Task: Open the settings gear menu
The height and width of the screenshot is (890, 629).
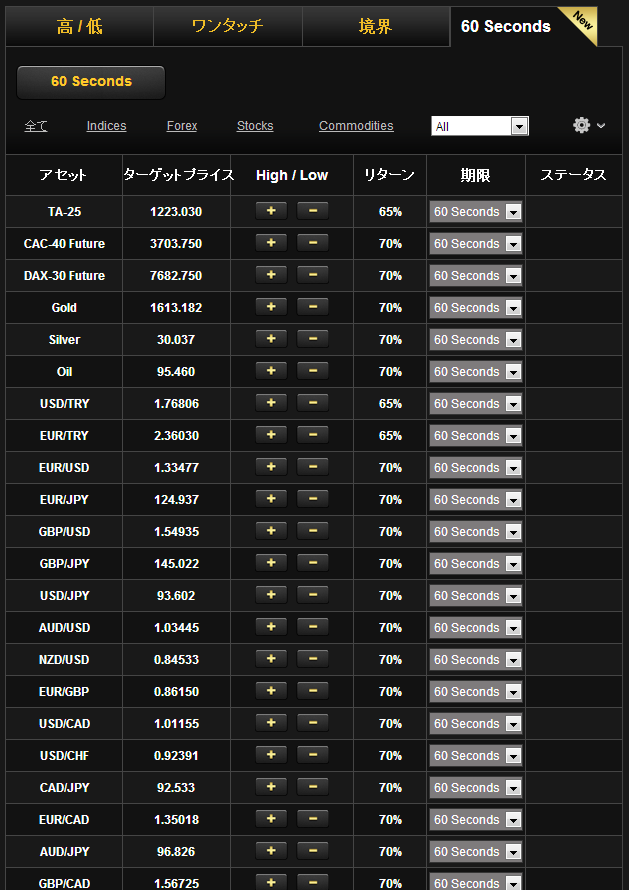Action: click(x=581, y=125)
